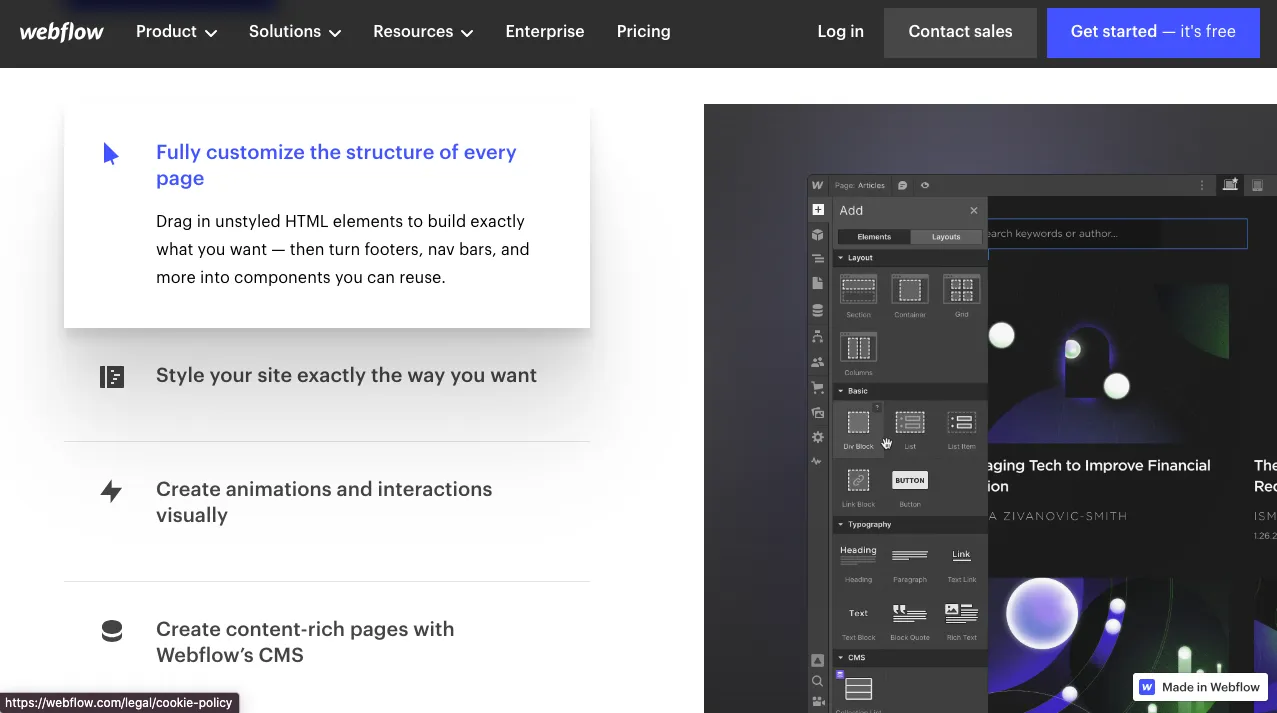Click the Get started — it's free button

[1153, 32]
